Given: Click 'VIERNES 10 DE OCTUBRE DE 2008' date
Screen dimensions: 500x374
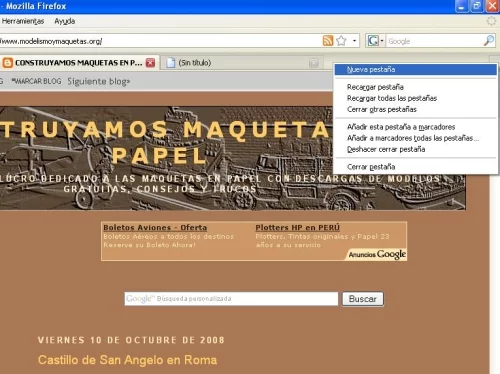Looking at the screenshot, I should (131, 340).
